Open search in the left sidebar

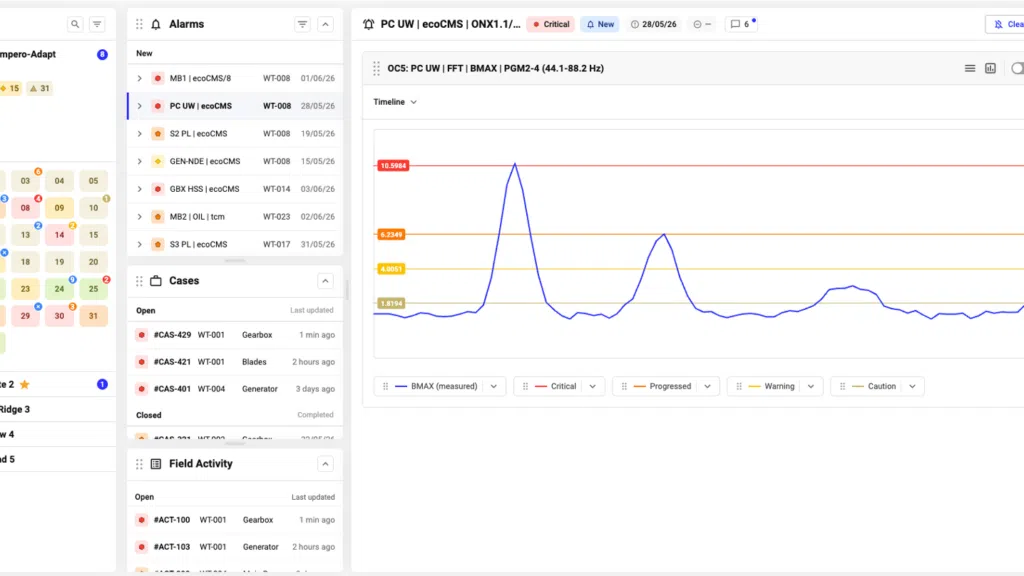(75, 24)
